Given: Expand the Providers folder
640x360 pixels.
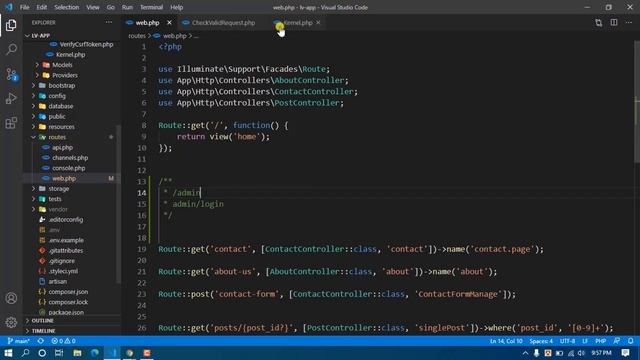Looking at the screenshot, I should pos(64,75).
